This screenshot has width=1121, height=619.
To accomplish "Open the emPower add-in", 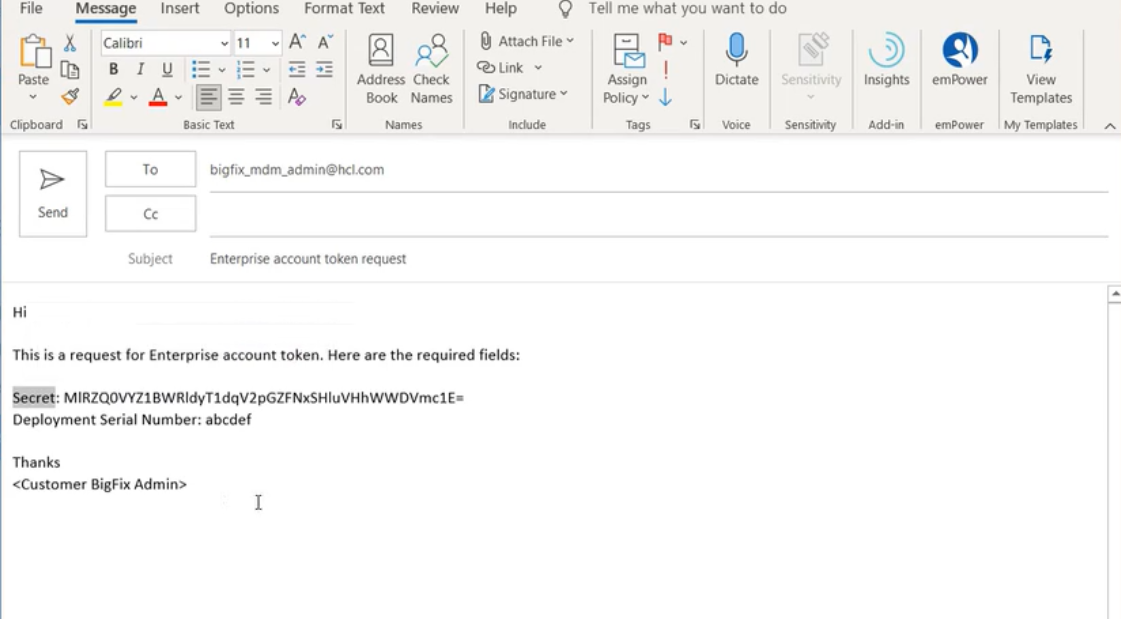I will (959, 61).
